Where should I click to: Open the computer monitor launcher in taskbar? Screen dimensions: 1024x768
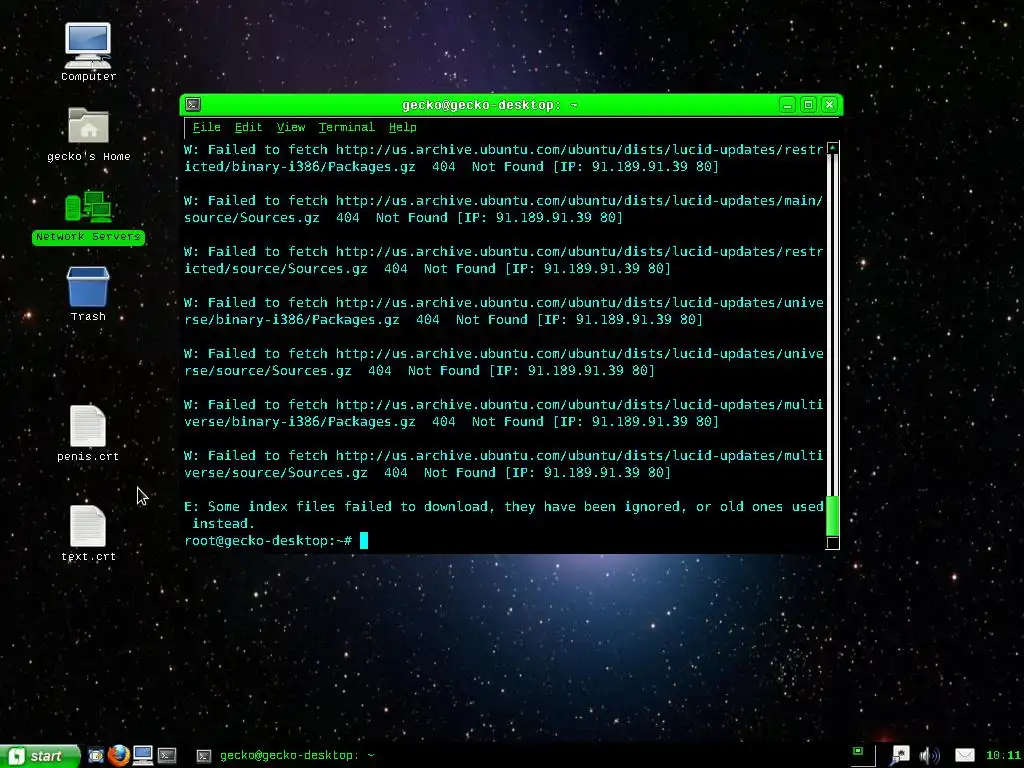143,756
